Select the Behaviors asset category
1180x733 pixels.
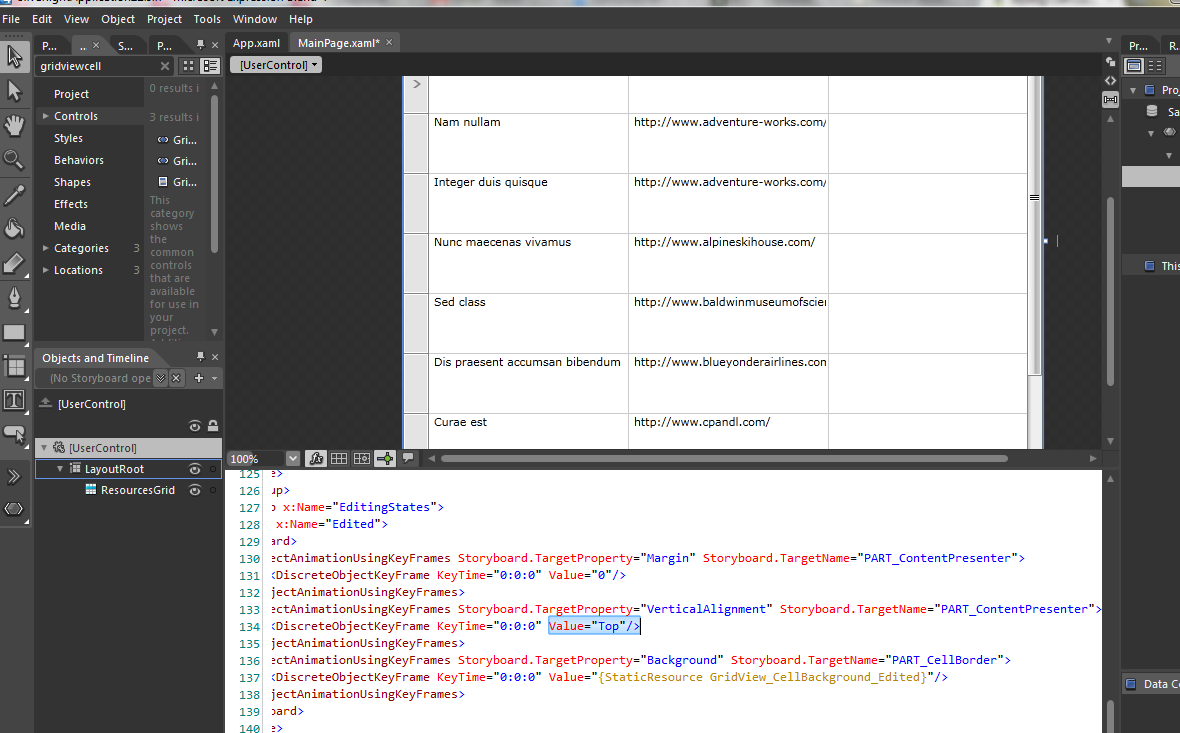[79, 160]
